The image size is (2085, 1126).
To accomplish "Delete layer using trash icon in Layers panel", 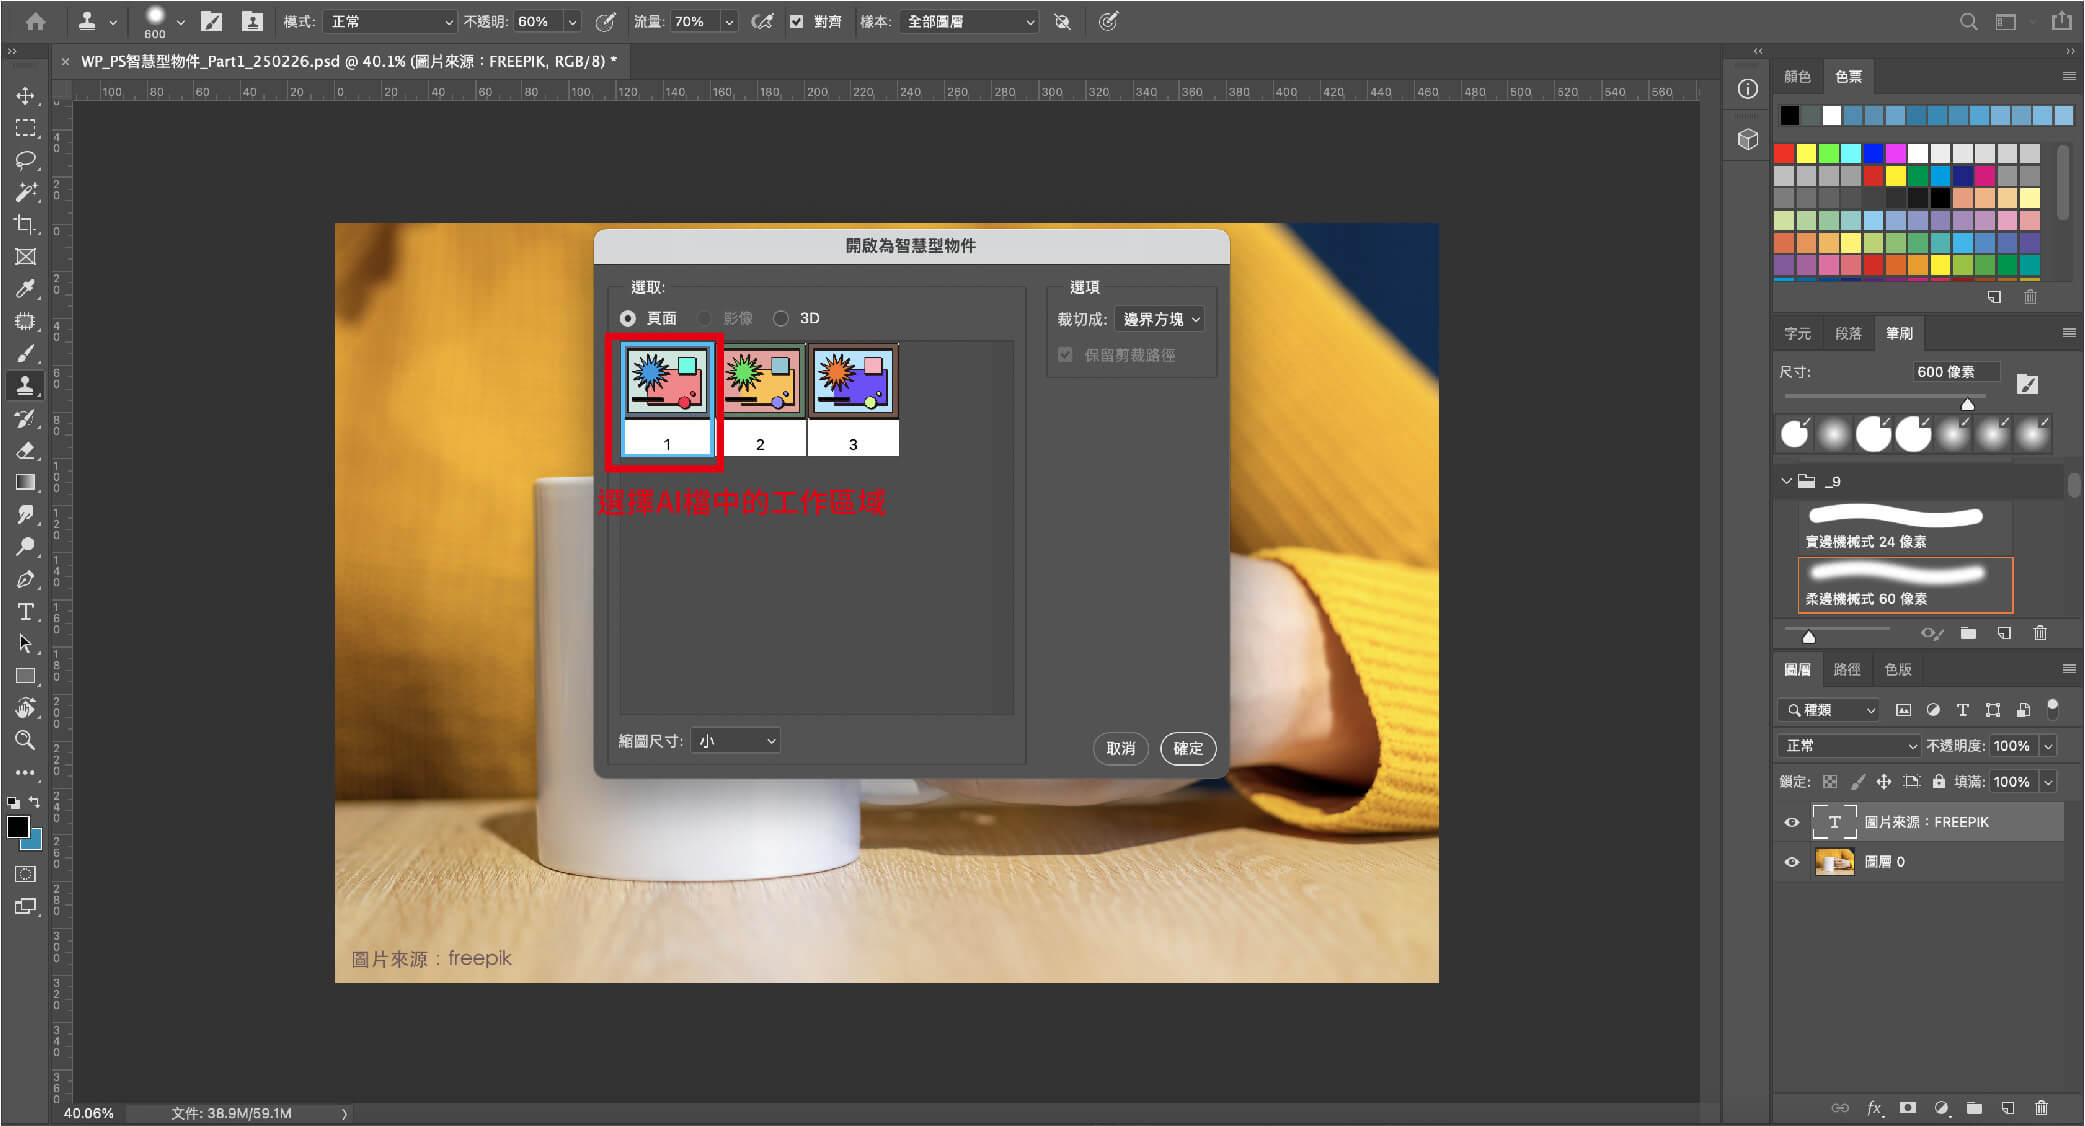I will pyautogui.click(x=2041, y=1107).
